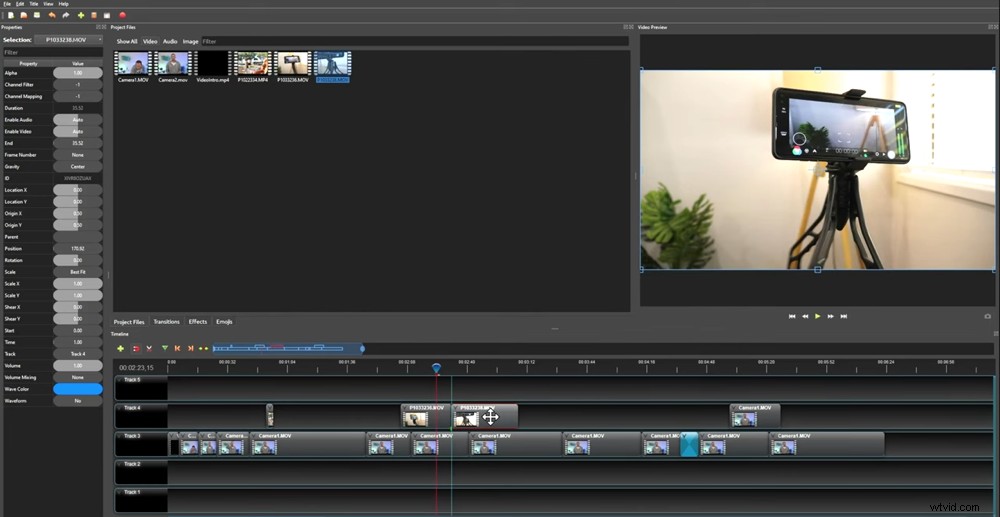Click the Redo arrow in the toolbar
This screenshot has height=517, width=1000.
[x=66, y=15]
